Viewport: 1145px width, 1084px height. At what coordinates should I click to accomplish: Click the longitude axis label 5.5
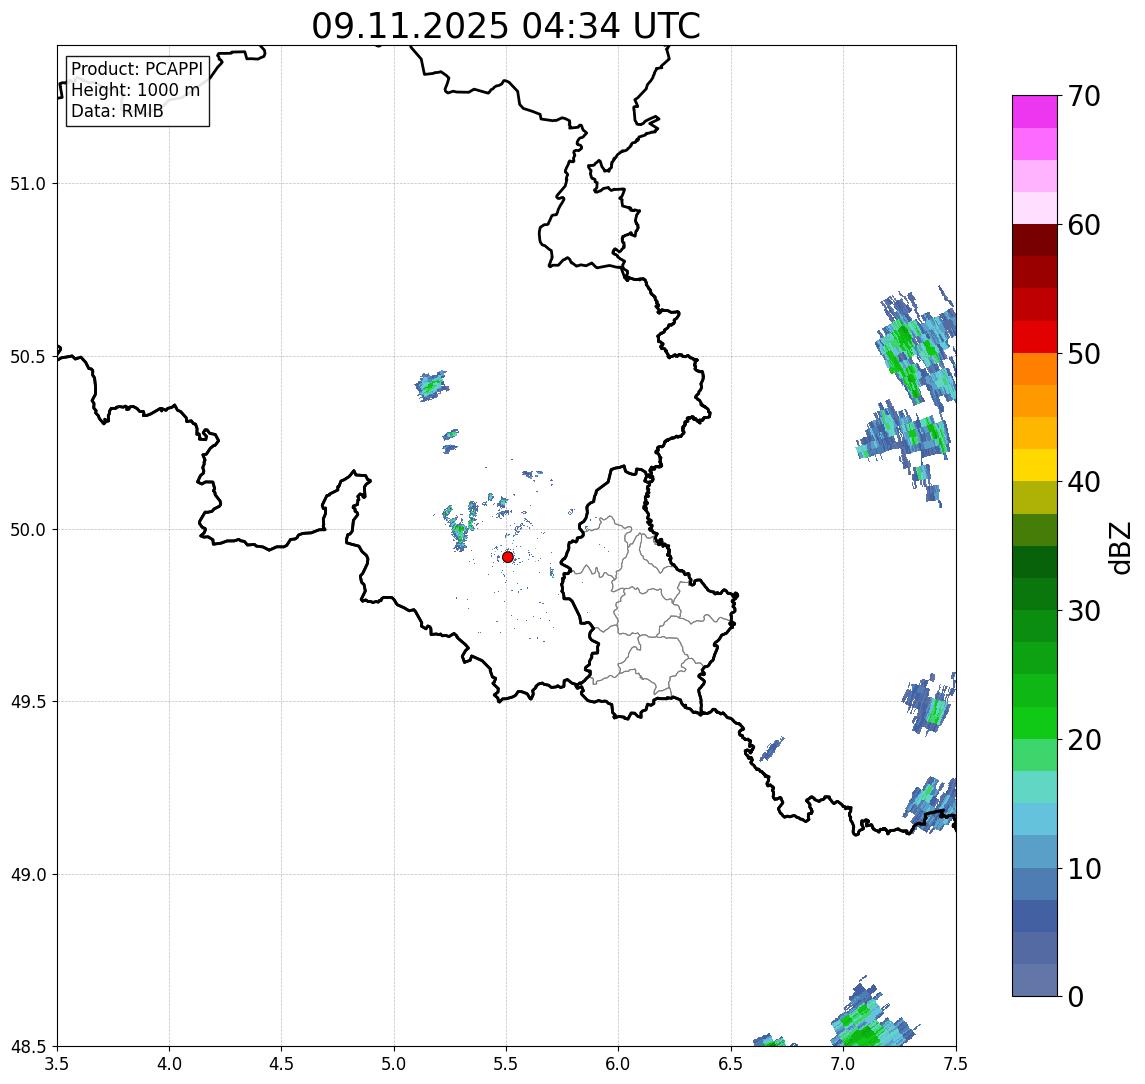(506, 1064)
